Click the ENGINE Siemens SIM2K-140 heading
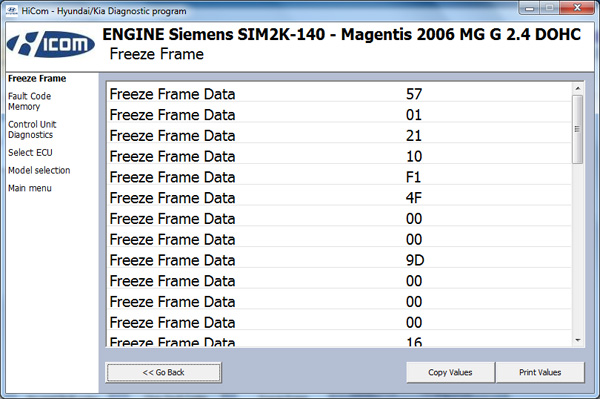600x399 pixels. point(341,34)
